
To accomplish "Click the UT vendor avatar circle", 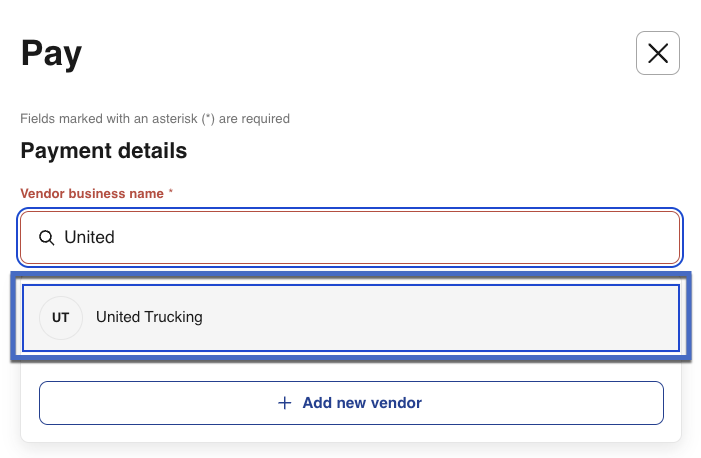I will click(x=61, y=318).
